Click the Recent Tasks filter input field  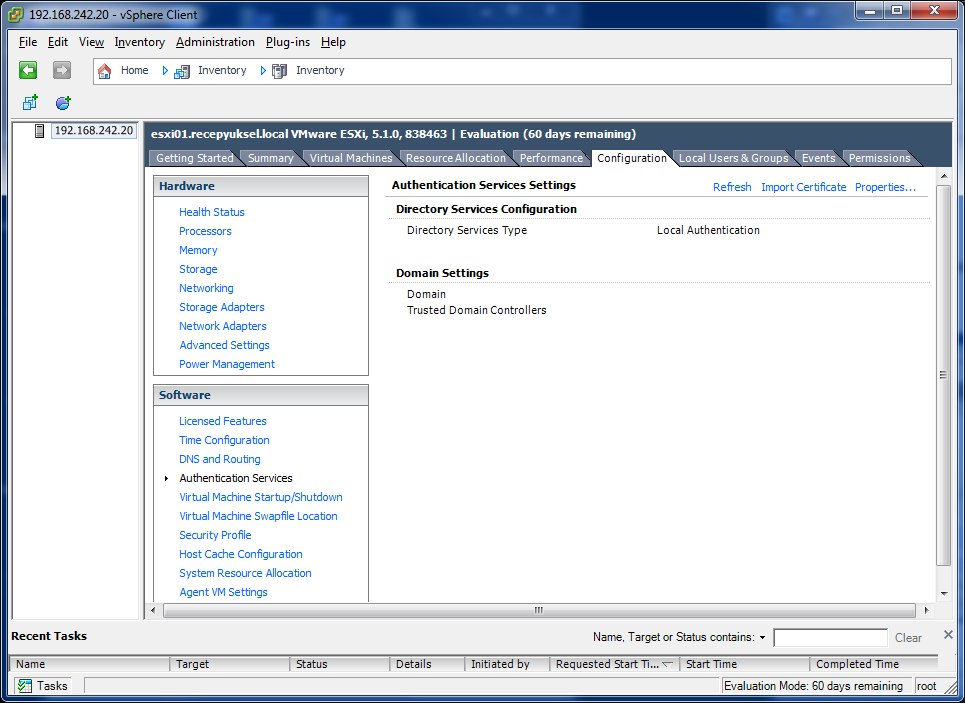pos(830,638)
